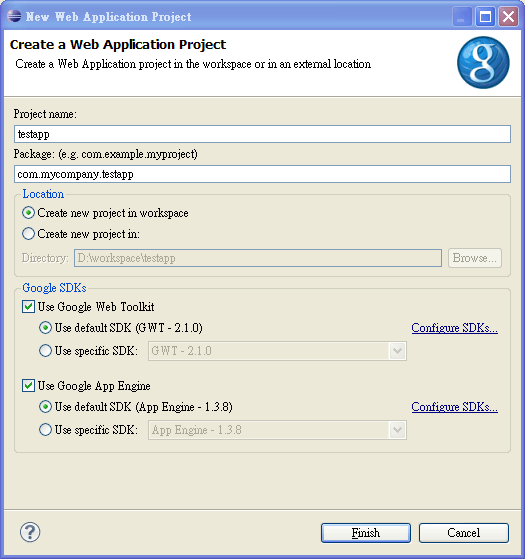Screen dimensions: 525x559
Task: Click the 'Google SDKs' group label
Action: coord(54,288)
